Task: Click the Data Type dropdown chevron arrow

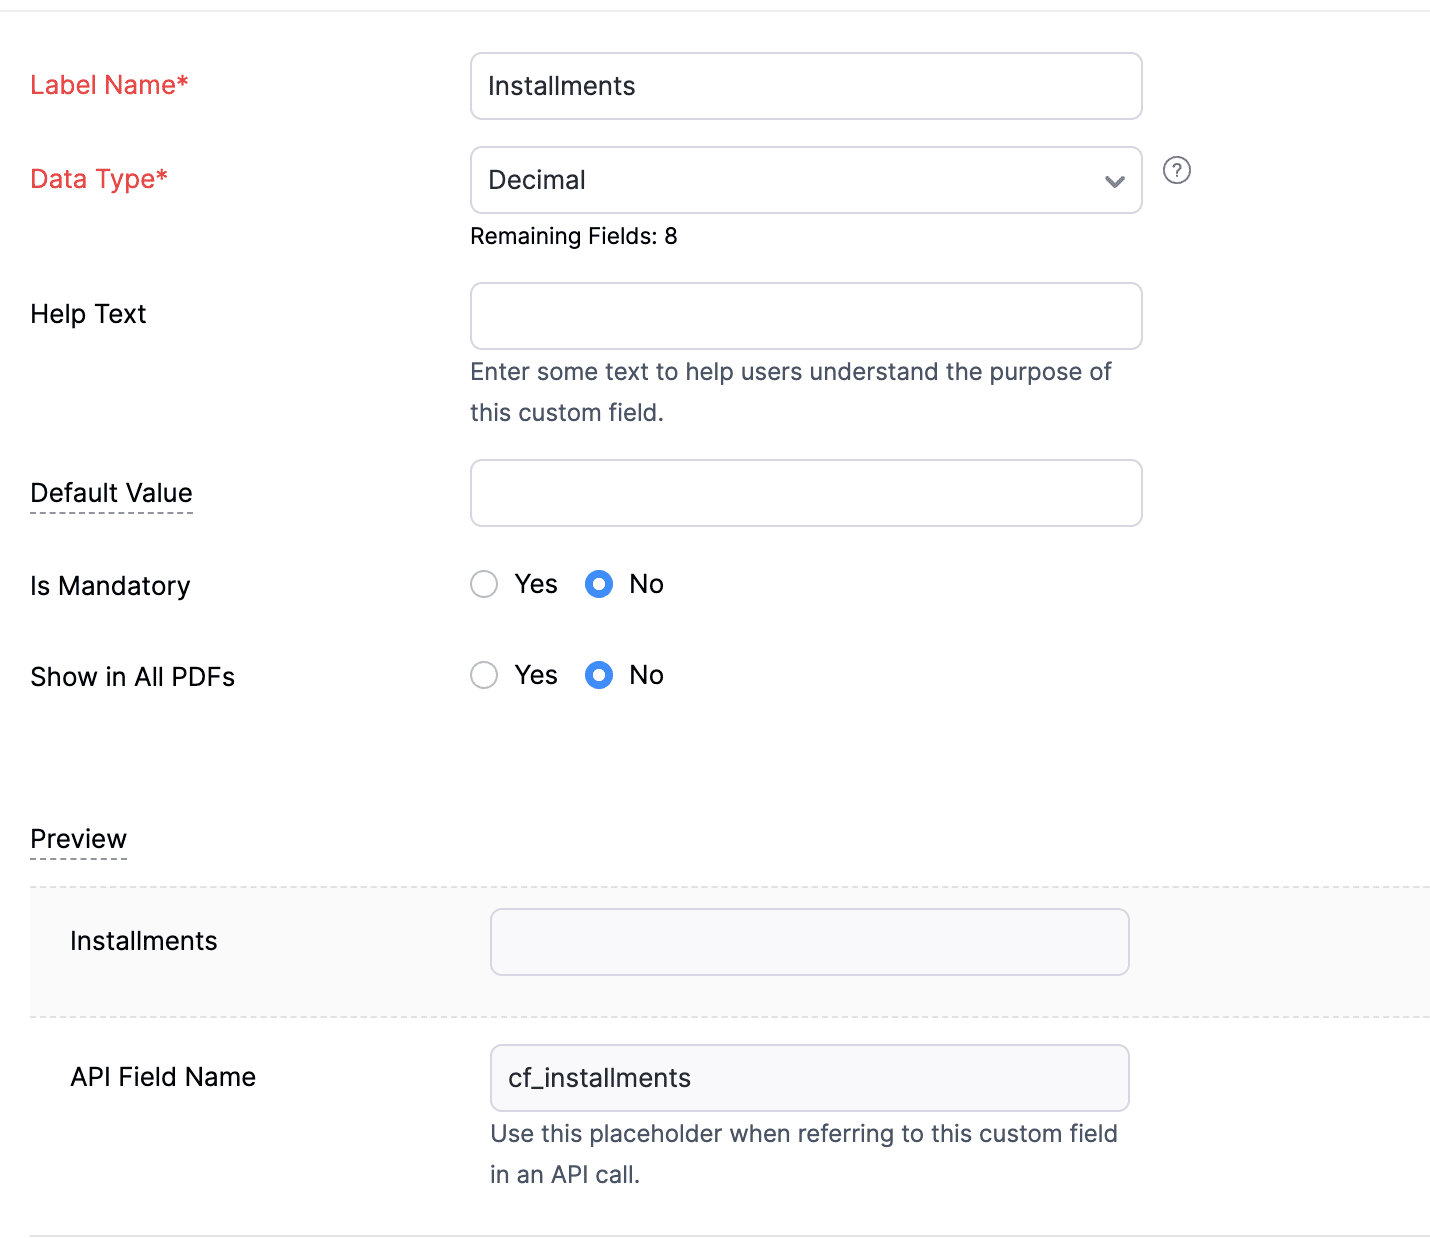Action: (x=1114, y=181)
